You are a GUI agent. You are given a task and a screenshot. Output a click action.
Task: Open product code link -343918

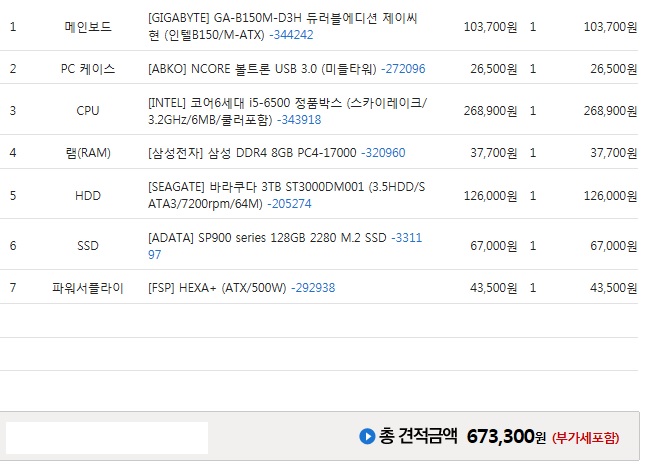[299, 120]
